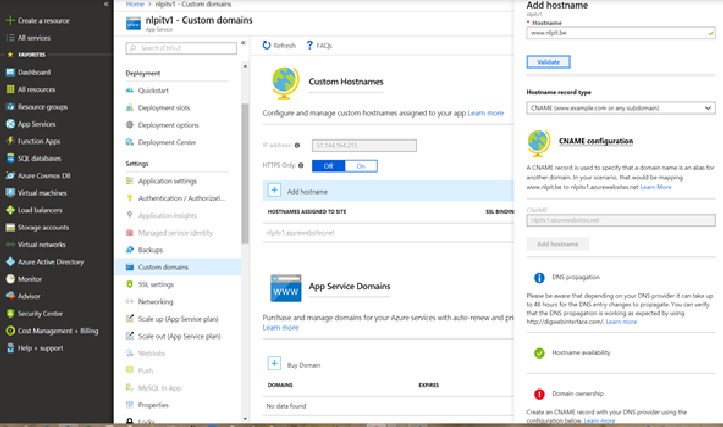Select Scale out (App Service plan)
The width and height of the screenshot is (723, 427).
pos(179,336)
